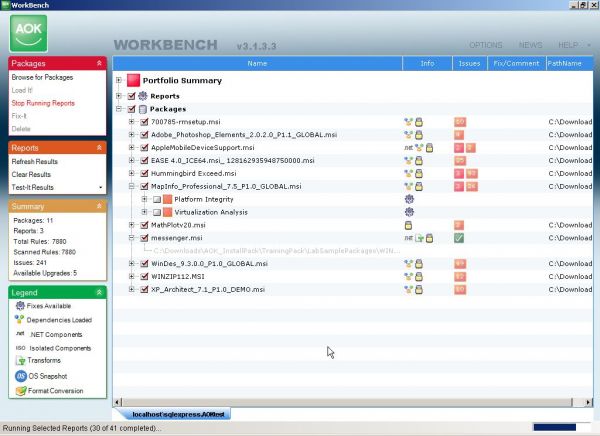Click fixes available gear for Virtualization Analysis
This screenshot has width=600, height=436.
409,212
